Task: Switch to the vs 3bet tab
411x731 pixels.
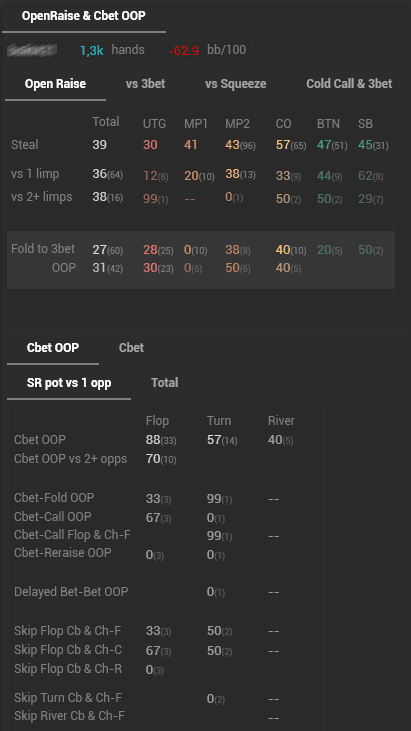Action: 145,84
